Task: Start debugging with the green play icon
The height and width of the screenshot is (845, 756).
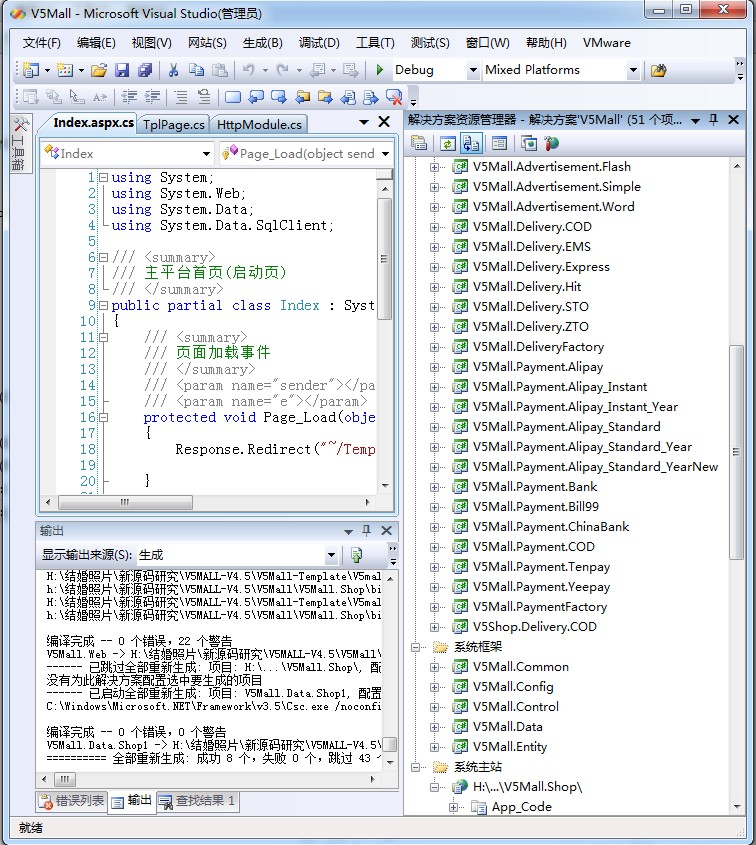Action: (x=380, y=70)
